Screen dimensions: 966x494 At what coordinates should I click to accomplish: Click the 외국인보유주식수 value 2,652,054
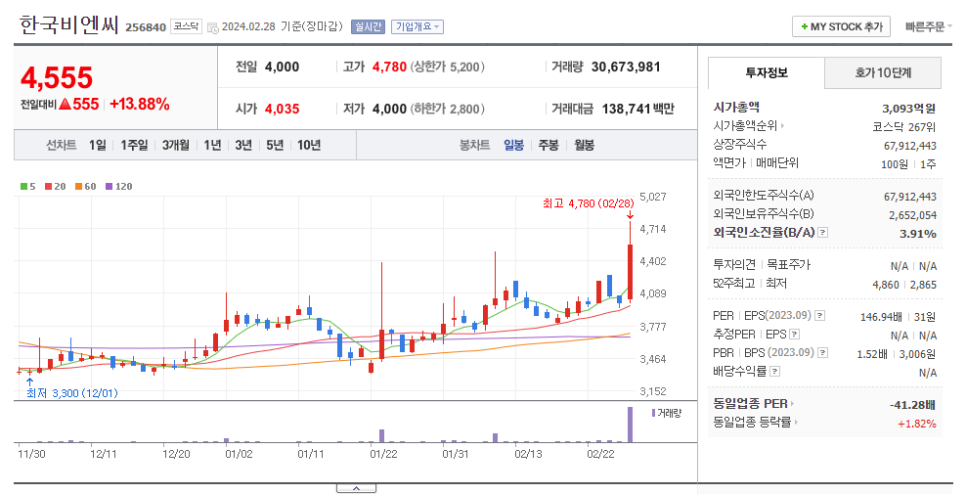[912, 215]
